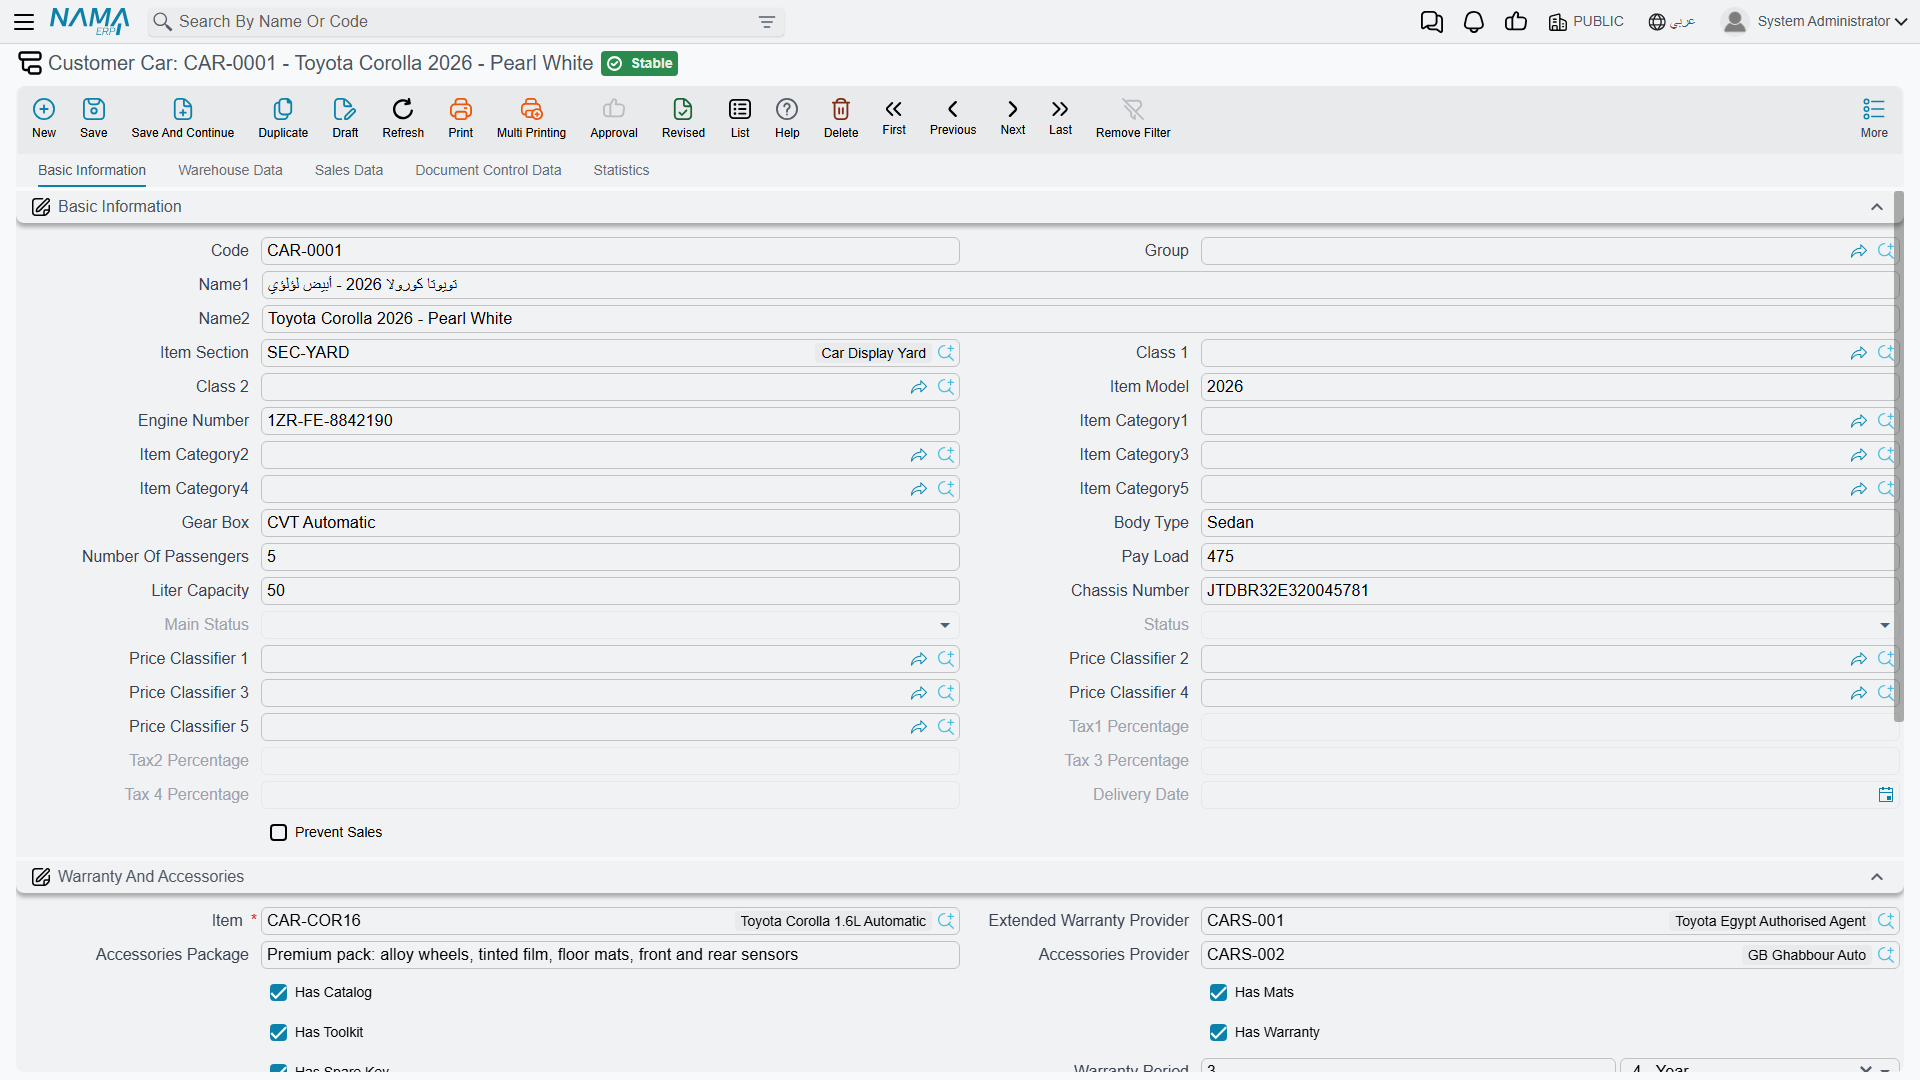The height and width of the screenshot is (1080, 1920).
Task: Switch to Statistics tab
Action: point(621,170)
